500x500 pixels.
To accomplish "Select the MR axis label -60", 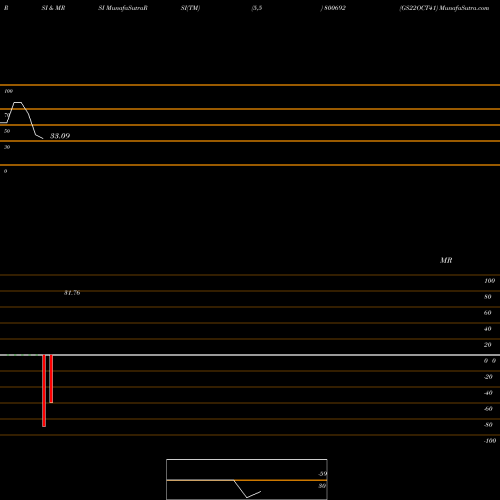I will pyautogui.click(x=488, y=409).
